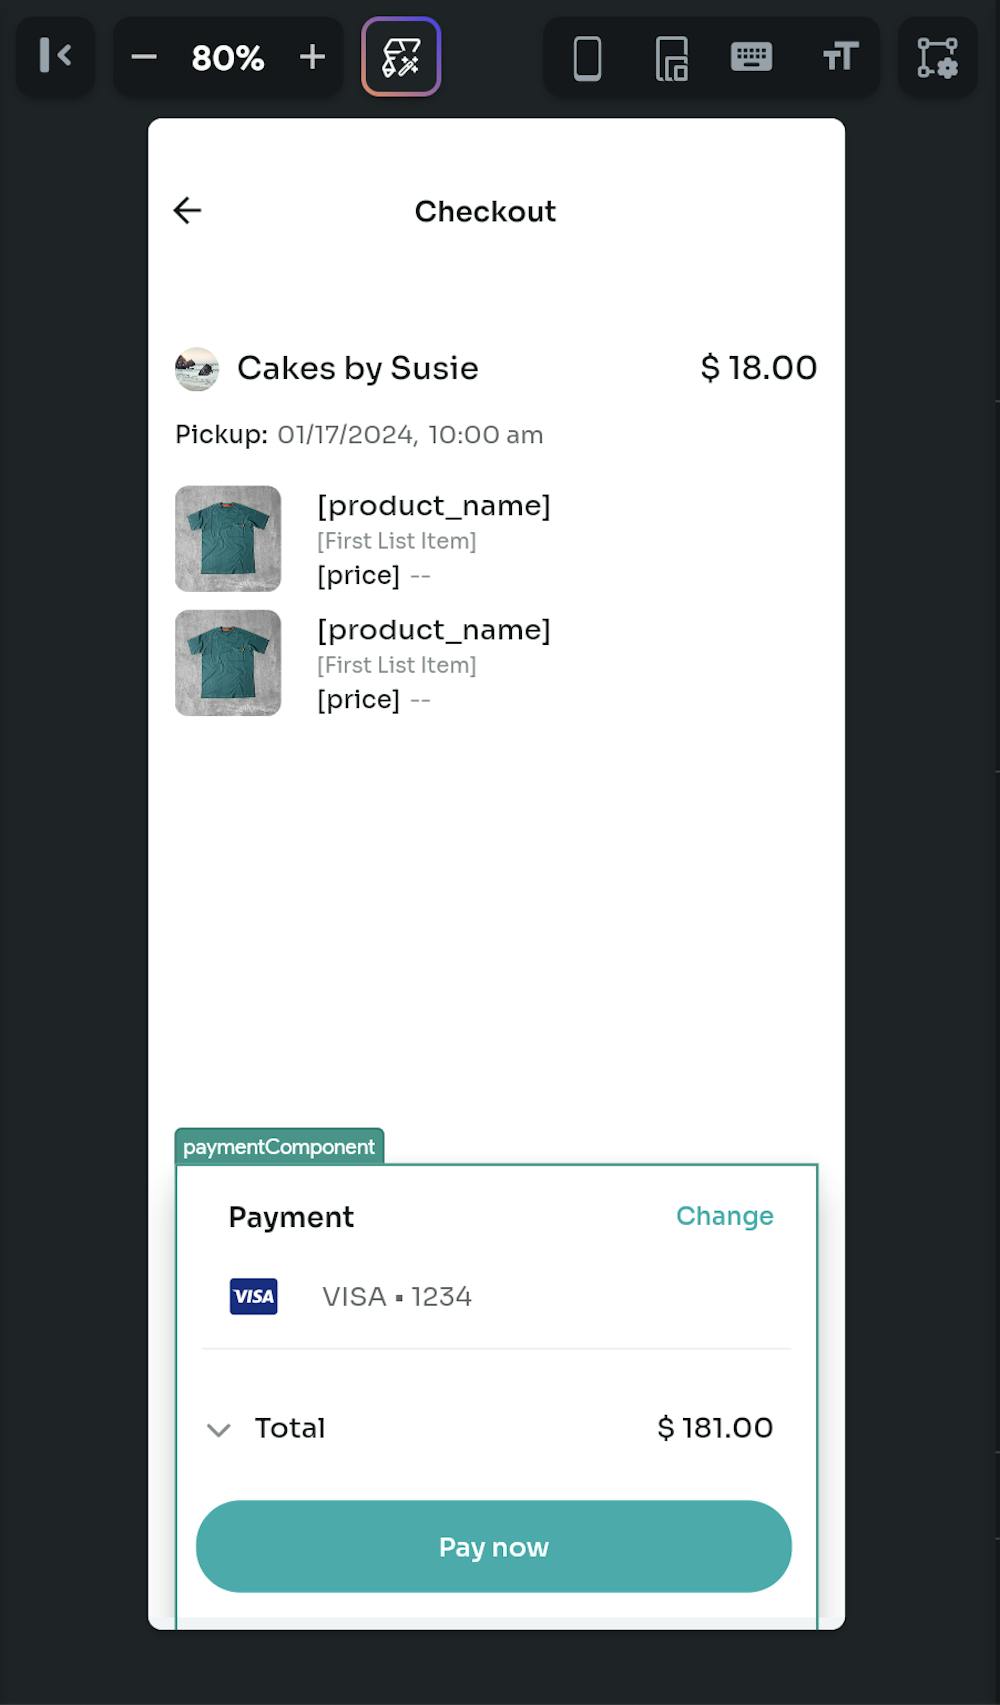
Task: Toggle the virtual keyboard overlay
Action: tap(752, 57)
